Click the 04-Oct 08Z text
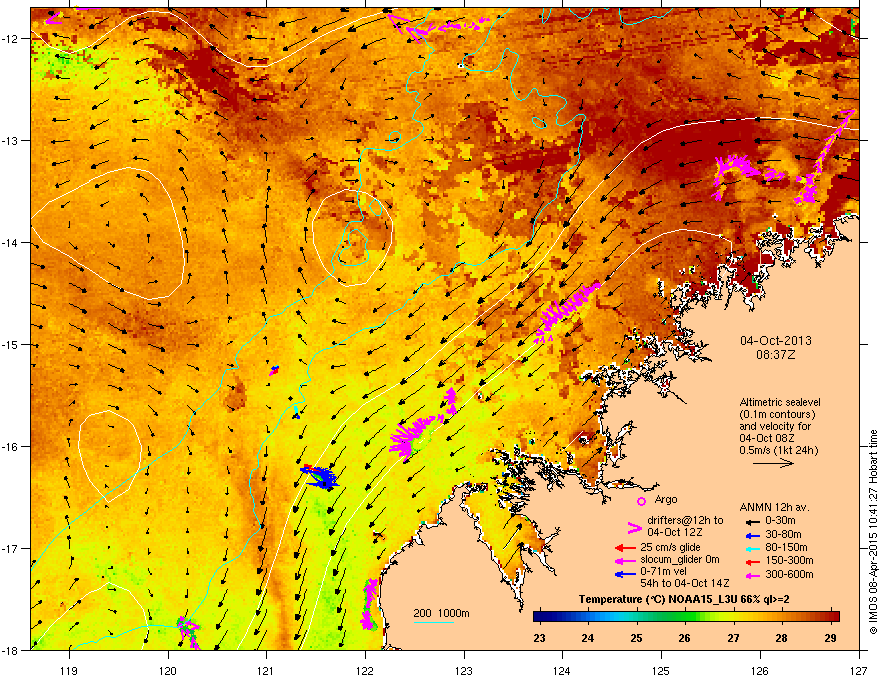This screenshot has width=880, height=680. (x=767, y=438)
